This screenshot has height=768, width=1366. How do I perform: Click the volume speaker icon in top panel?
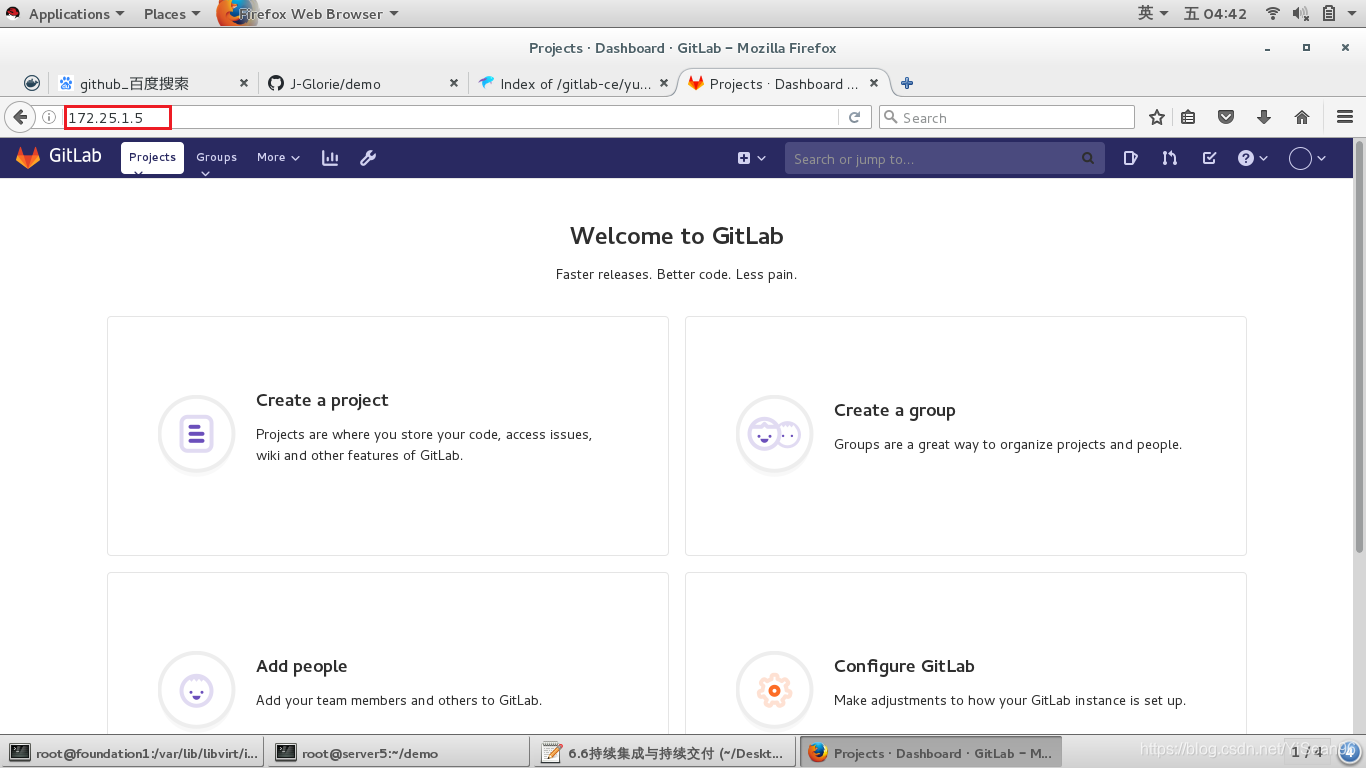[x=1300, y=14]
